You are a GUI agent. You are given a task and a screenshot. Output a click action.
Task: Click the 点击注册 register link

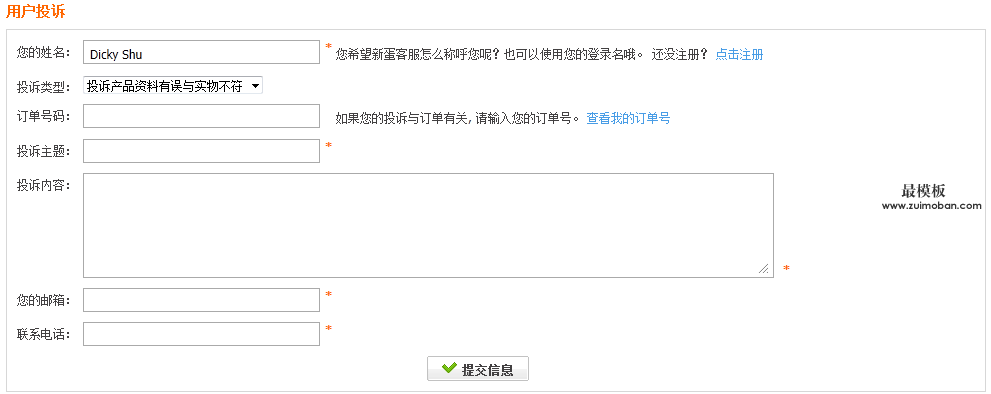(739, 54)
